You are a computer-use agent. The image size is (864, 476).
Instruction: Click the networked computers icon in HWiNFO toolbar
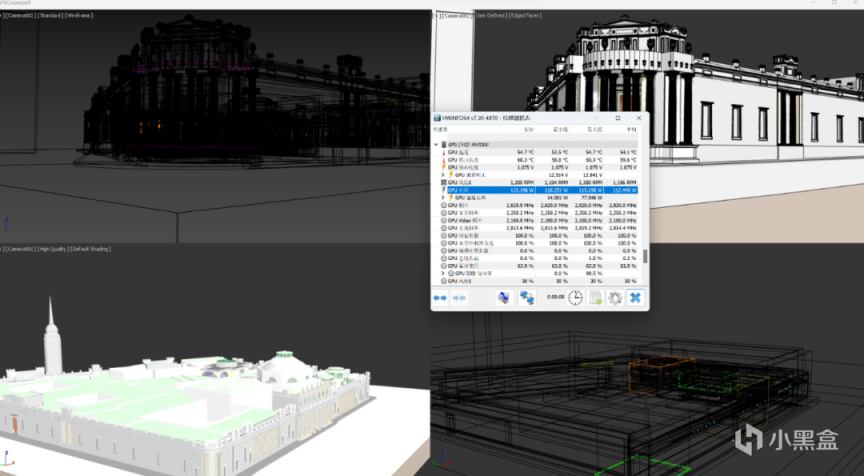click(527, 298)
